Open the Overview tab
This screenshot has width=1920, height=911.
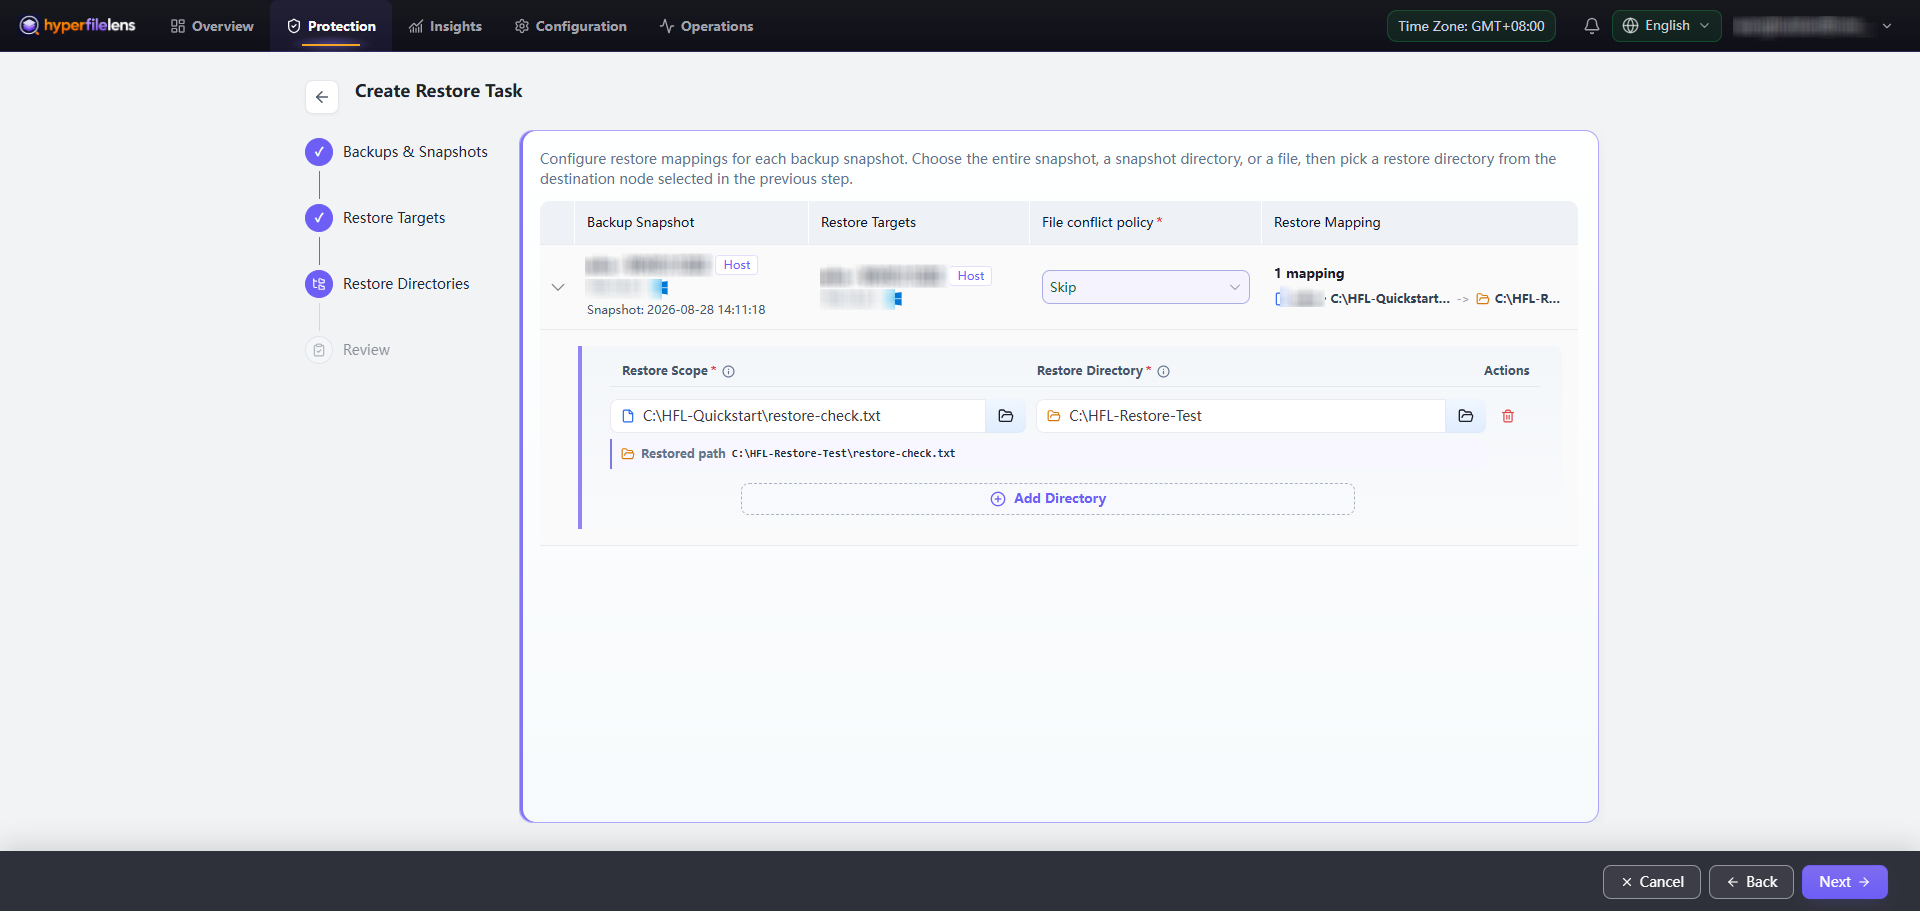(x=212, y=26)
